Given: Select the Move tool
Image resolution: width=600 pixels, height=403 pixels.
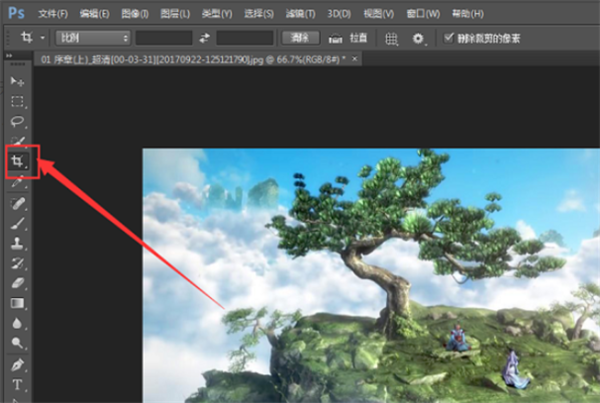Looking at the screenshot, I should coord(17,81).
